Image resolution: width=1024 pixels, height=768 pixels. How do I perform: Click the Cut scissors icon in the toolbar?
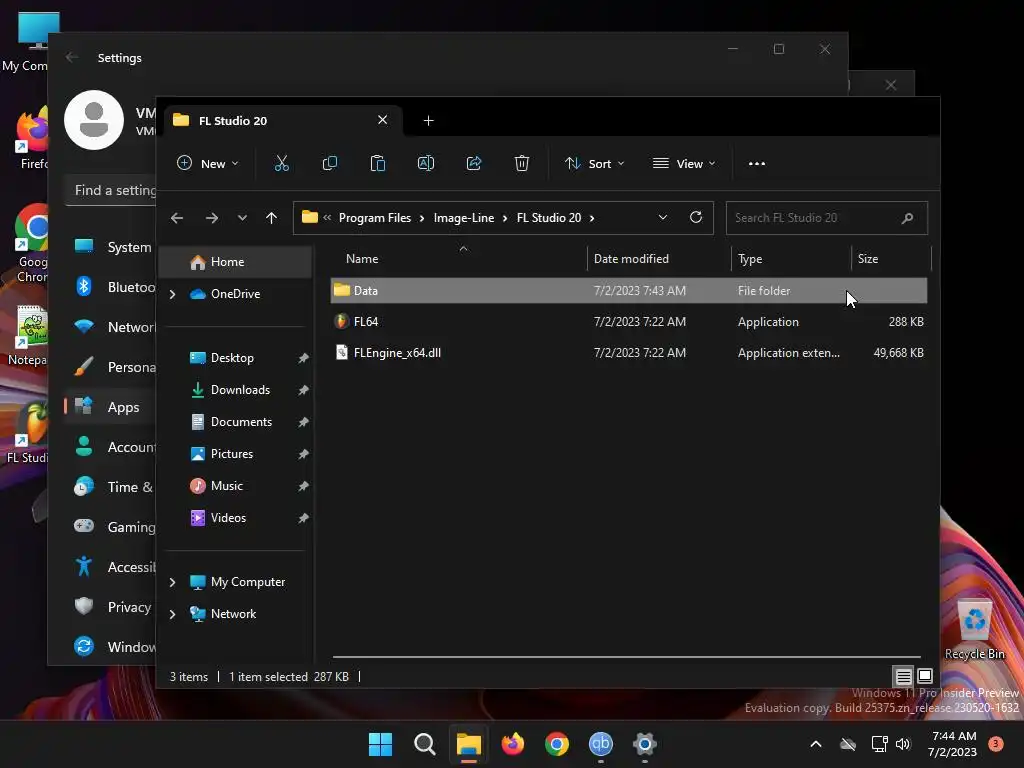(281, 163)
